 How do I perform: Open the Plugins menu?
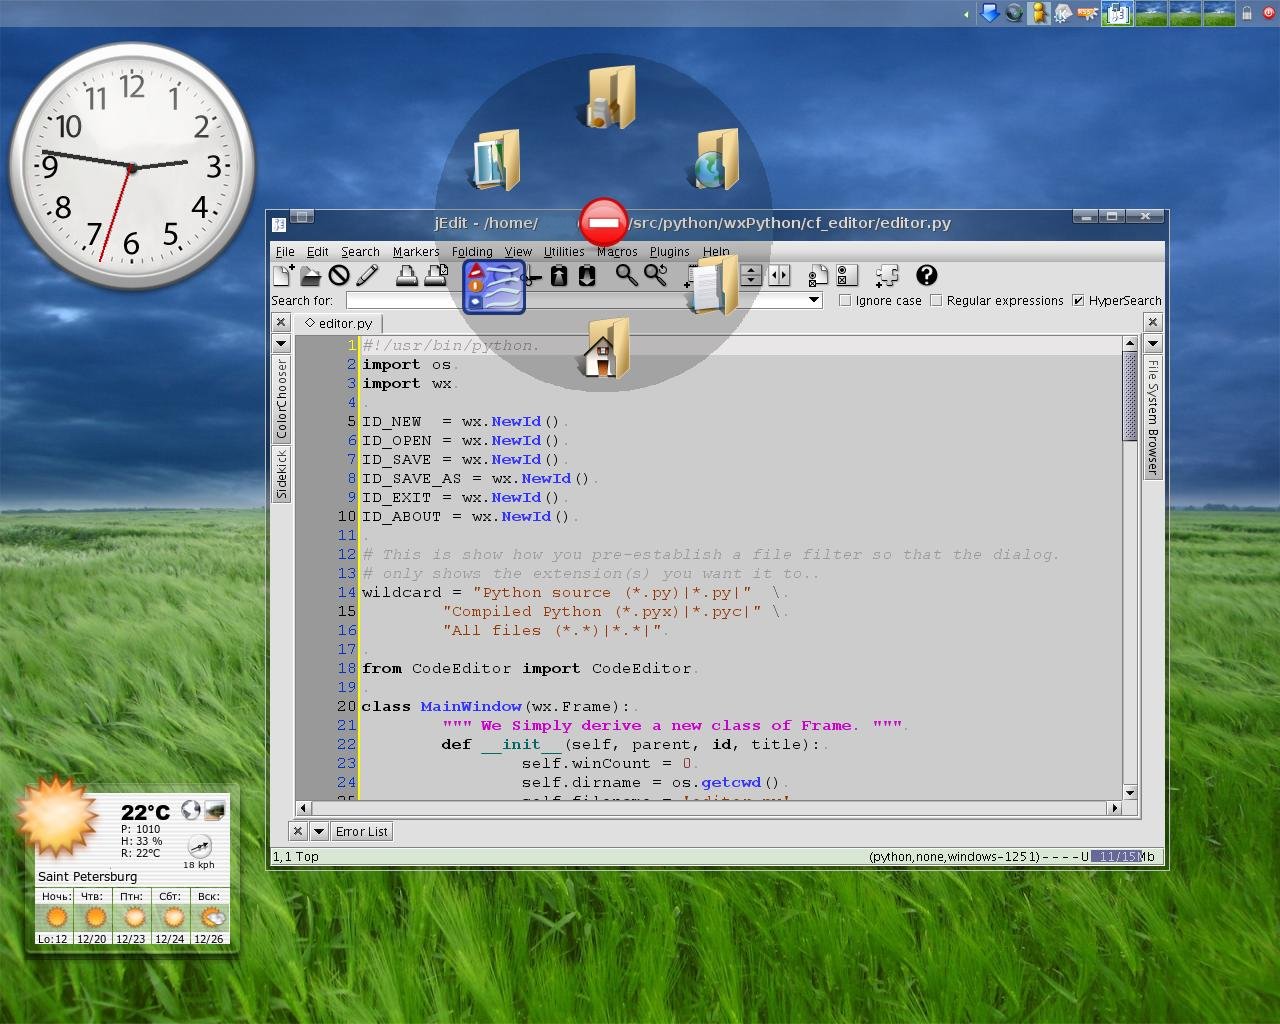pos(669,252)
